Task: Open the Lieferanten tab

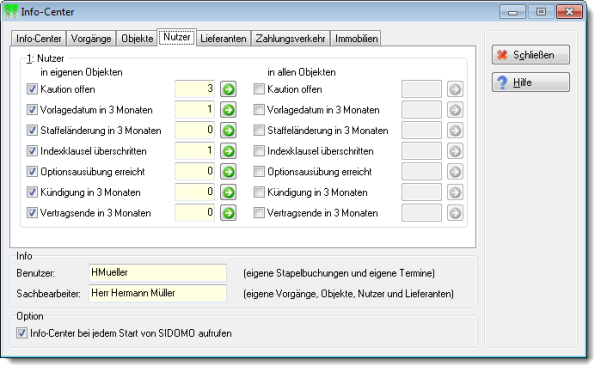Action: tap(223, 39)
